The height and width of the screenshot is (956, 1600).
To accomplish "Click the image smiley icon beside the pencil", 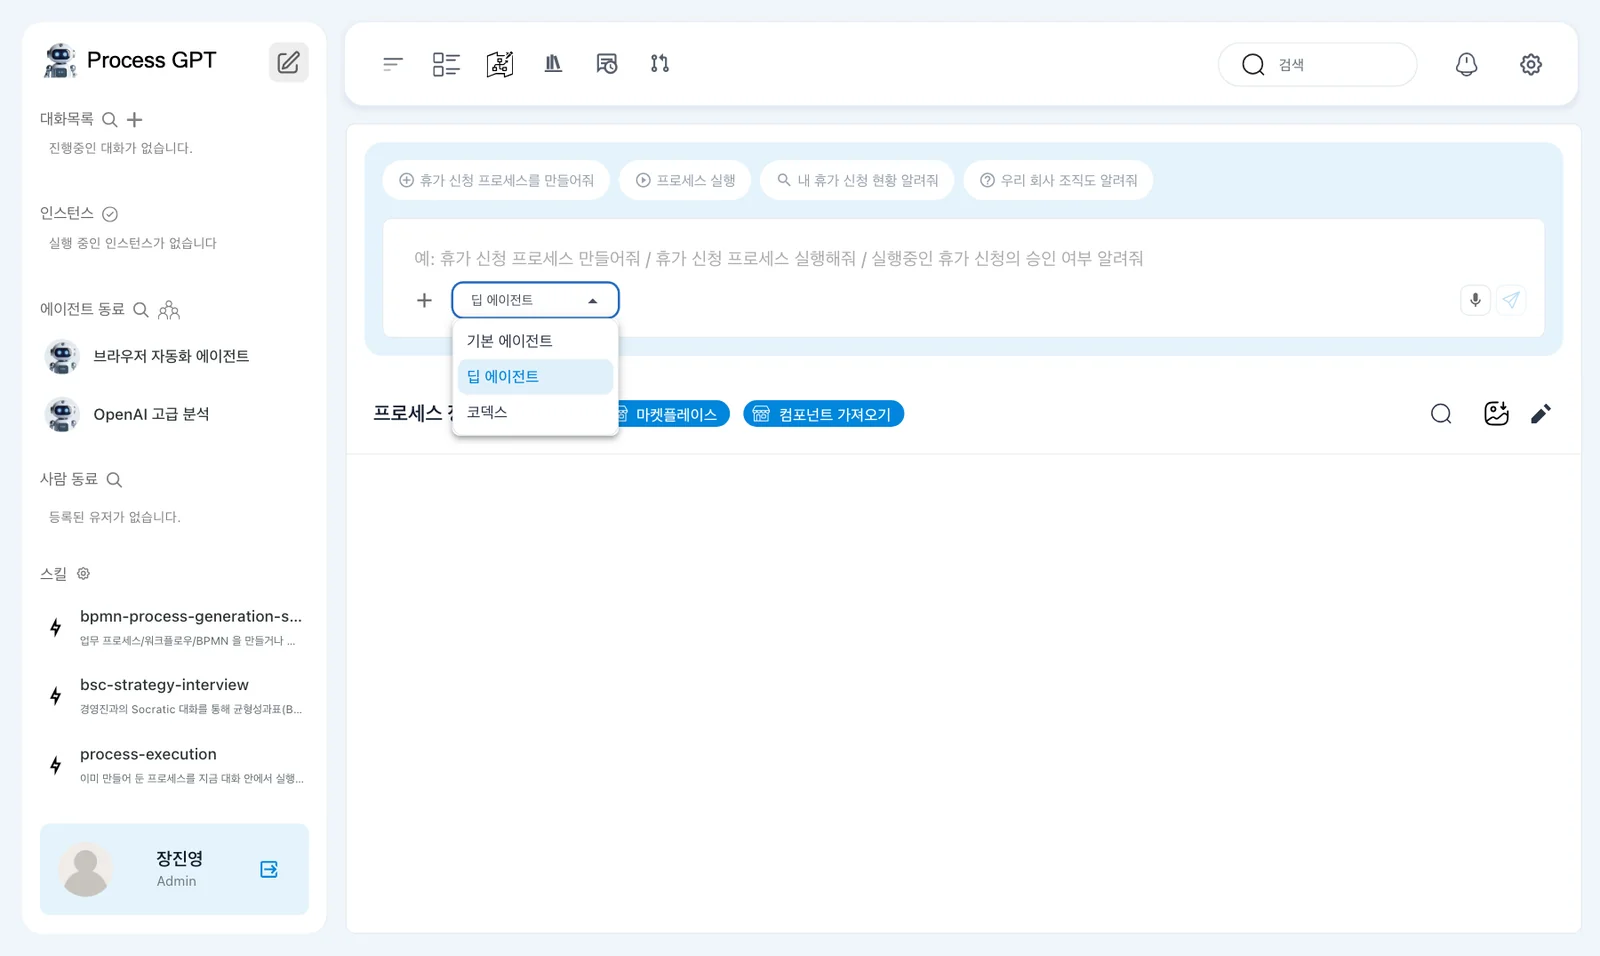I will [1496, 414].
